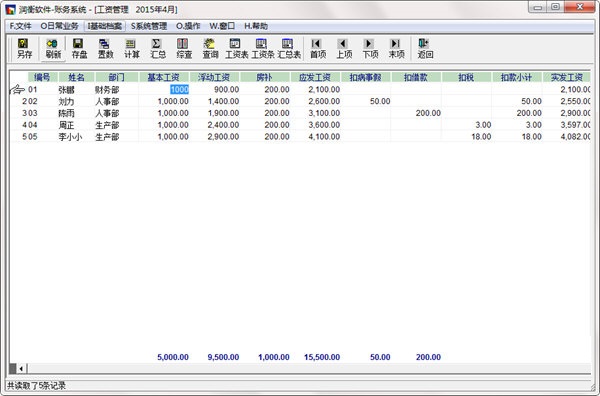Select employee name 陈雨
The height and width of the screenshot is (396, 600).
66,113
